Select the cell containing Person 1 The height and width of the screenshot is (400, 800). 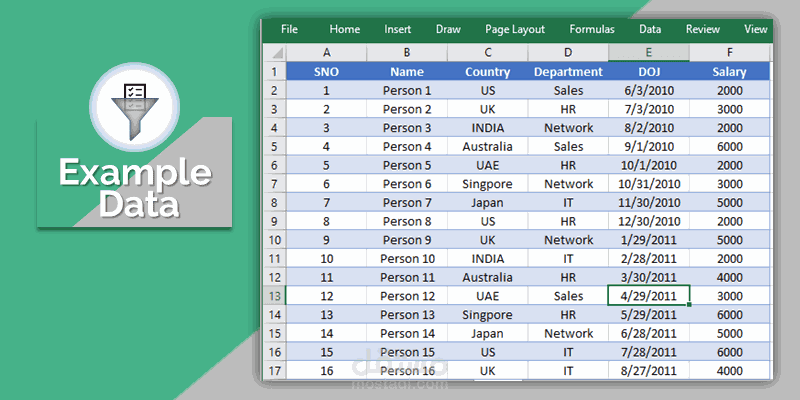point(407,91)
